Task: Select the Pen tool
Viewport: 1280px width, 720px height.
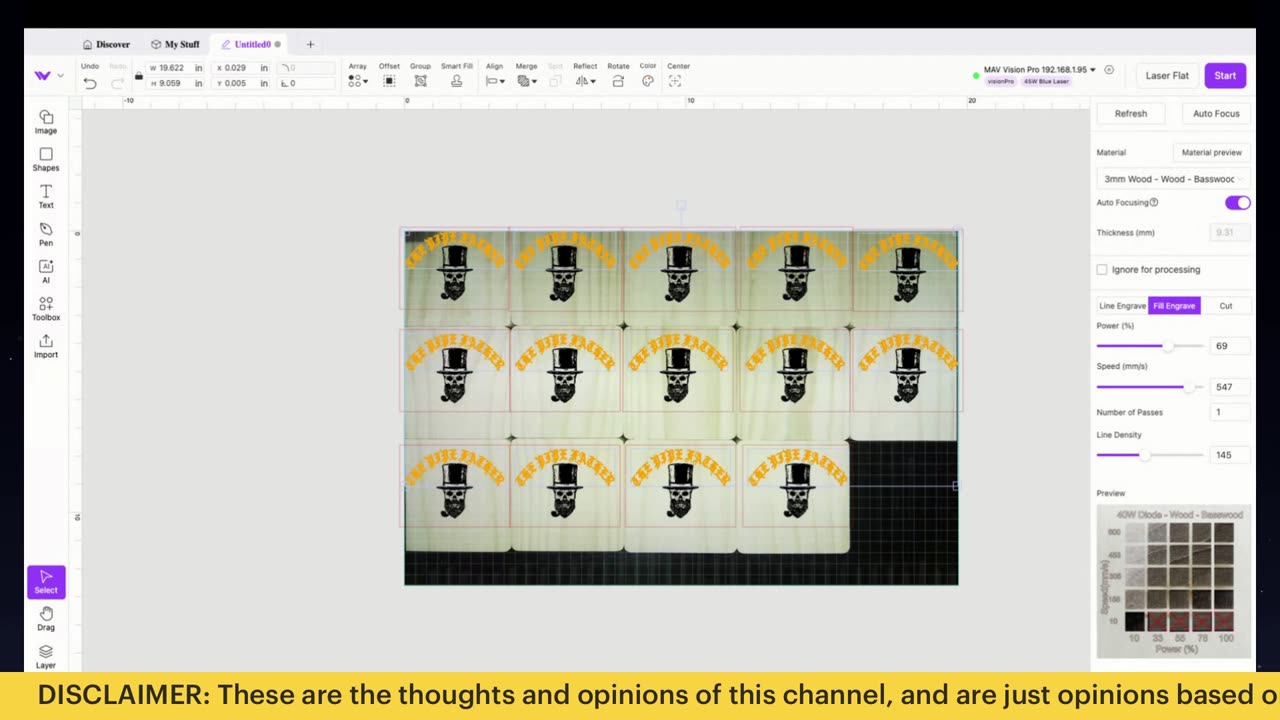Action: tap(46, 234)
